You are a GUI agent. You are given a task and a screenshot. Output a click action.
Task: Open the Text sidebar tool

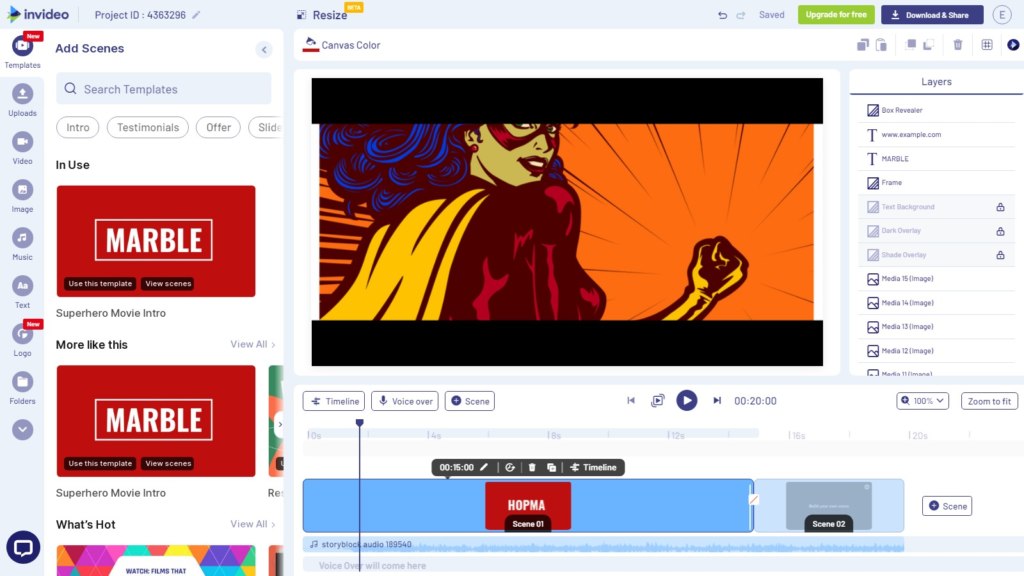coord(22,292)
